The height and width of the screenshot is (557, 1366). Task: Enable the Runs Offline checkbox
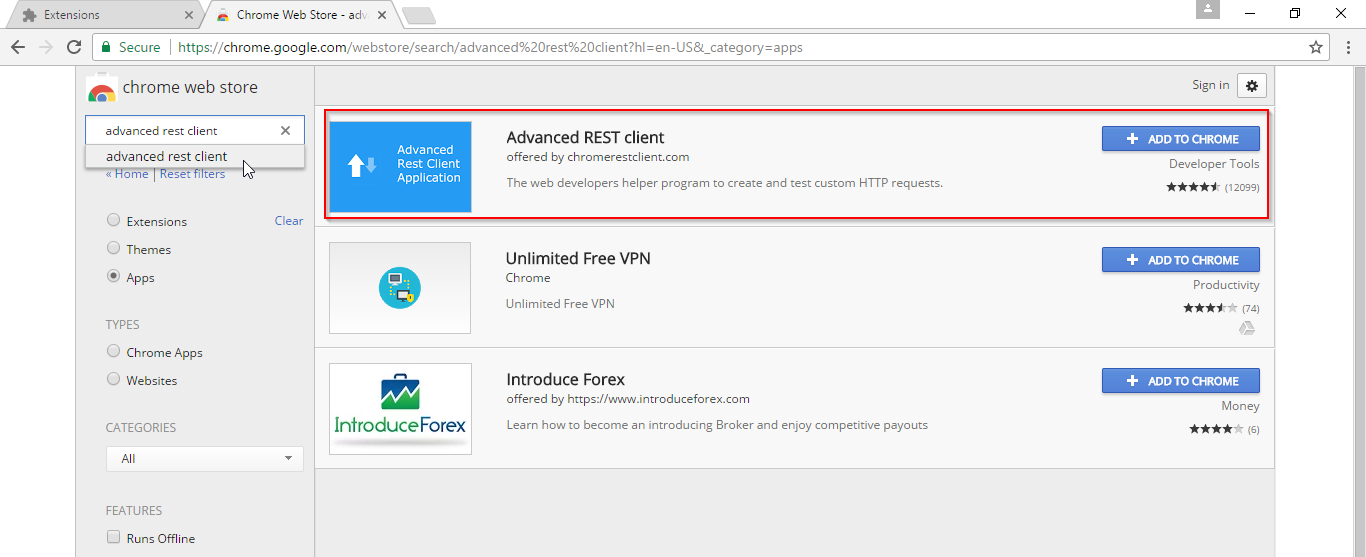(x=114, y=537)
